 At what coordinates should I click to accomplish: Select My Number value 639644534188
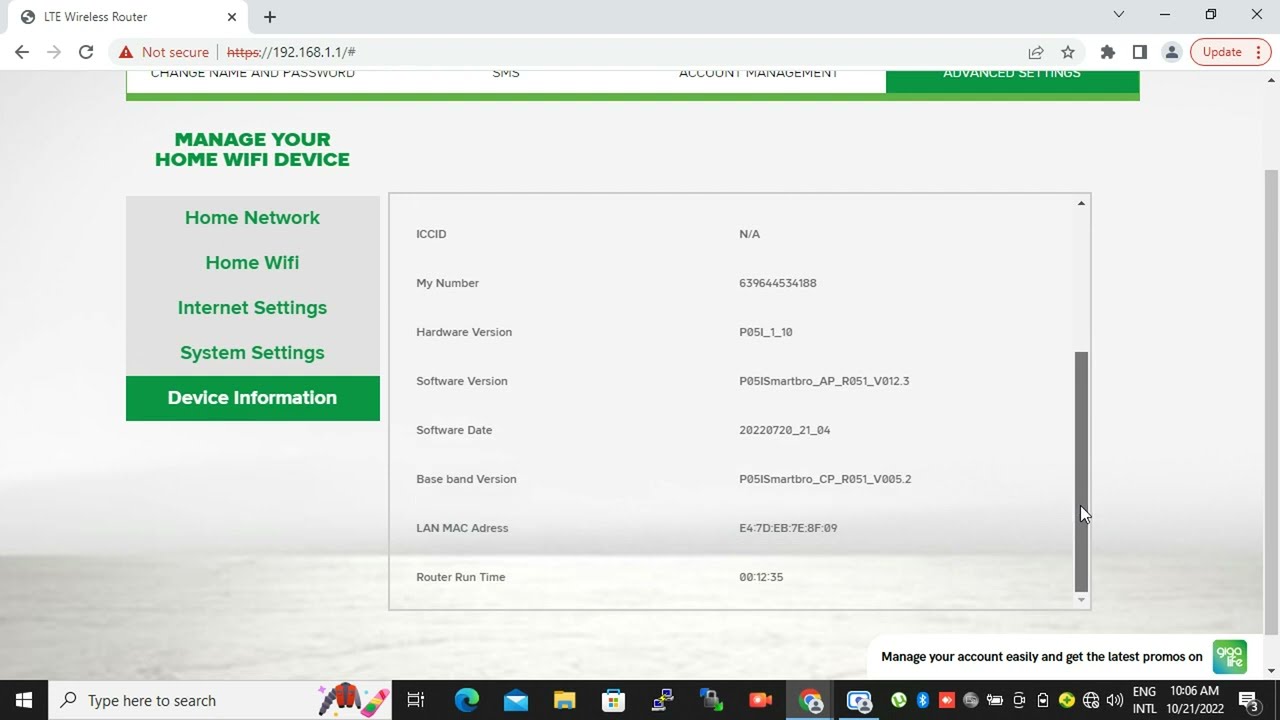778,283
